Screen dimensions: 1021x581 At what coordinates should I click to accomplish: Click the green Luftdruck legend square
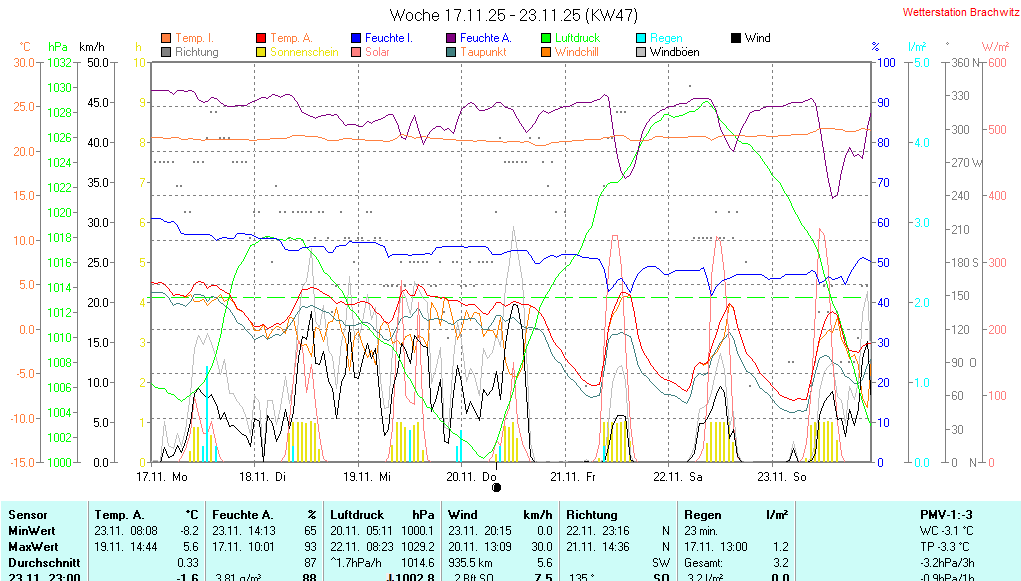click(546, 38)
